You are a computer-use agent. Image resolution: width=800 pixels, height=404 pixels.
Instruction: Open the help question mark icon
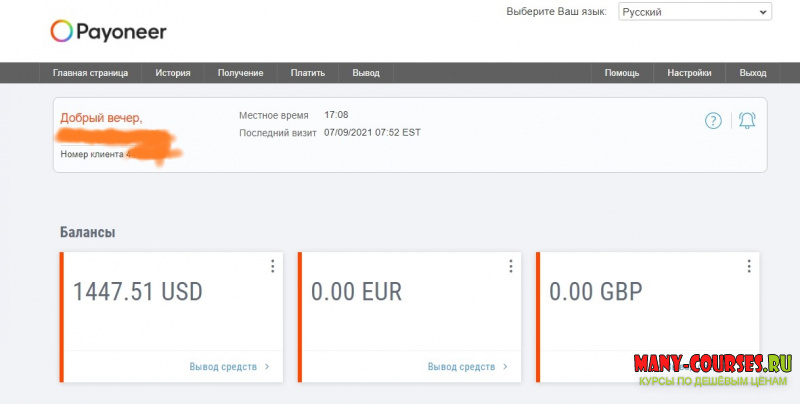pyautogui.click(x=713, y=121)
